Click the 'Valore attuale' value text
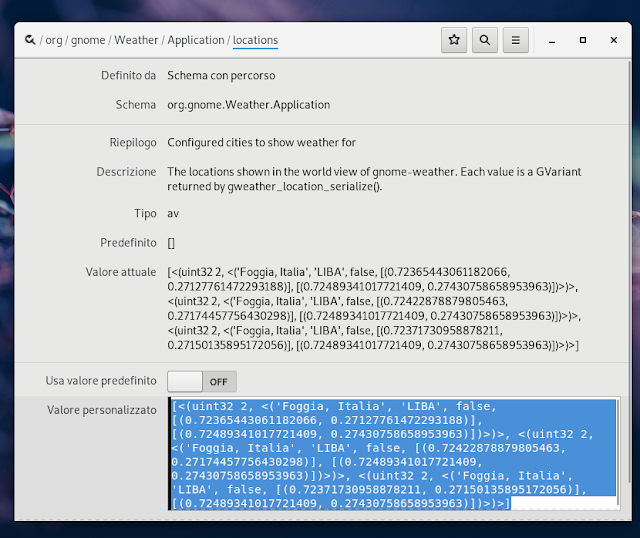 374,309
